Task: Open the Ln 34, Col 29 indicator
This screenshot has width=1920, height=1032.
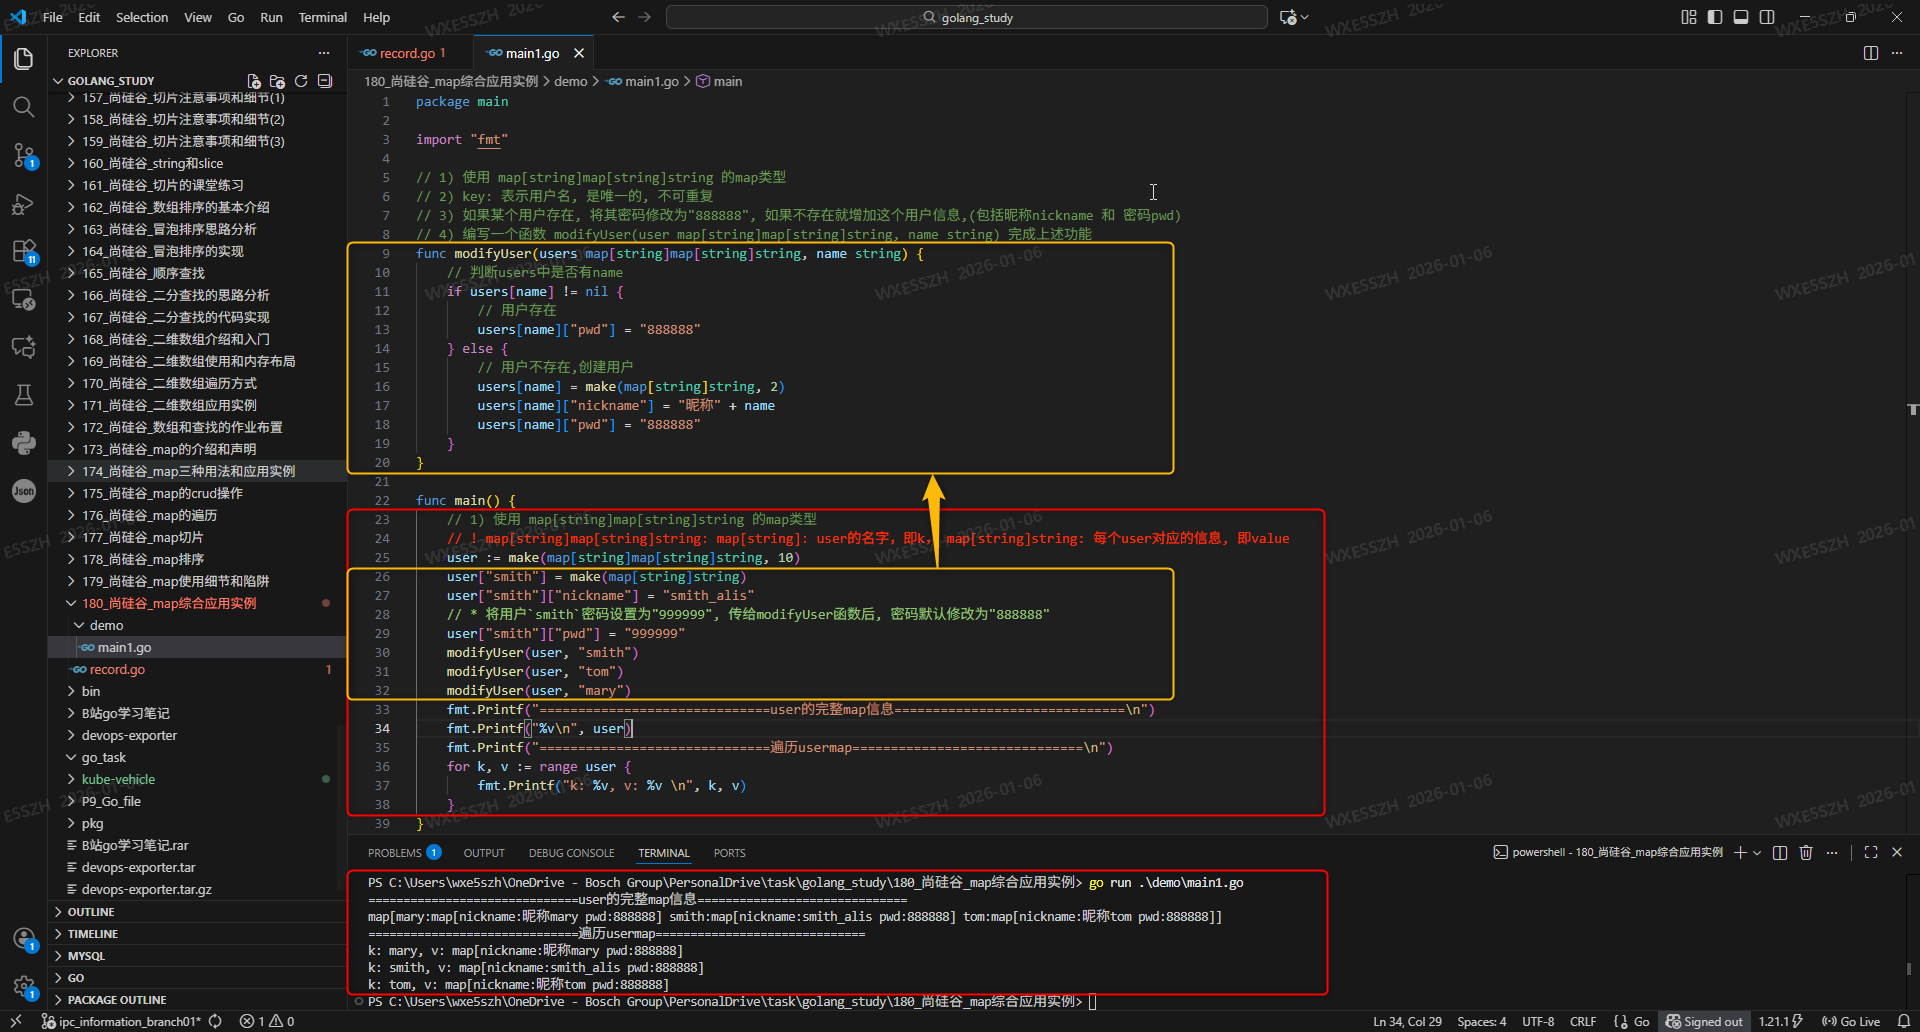Action: click(x=1407, y=1022)
